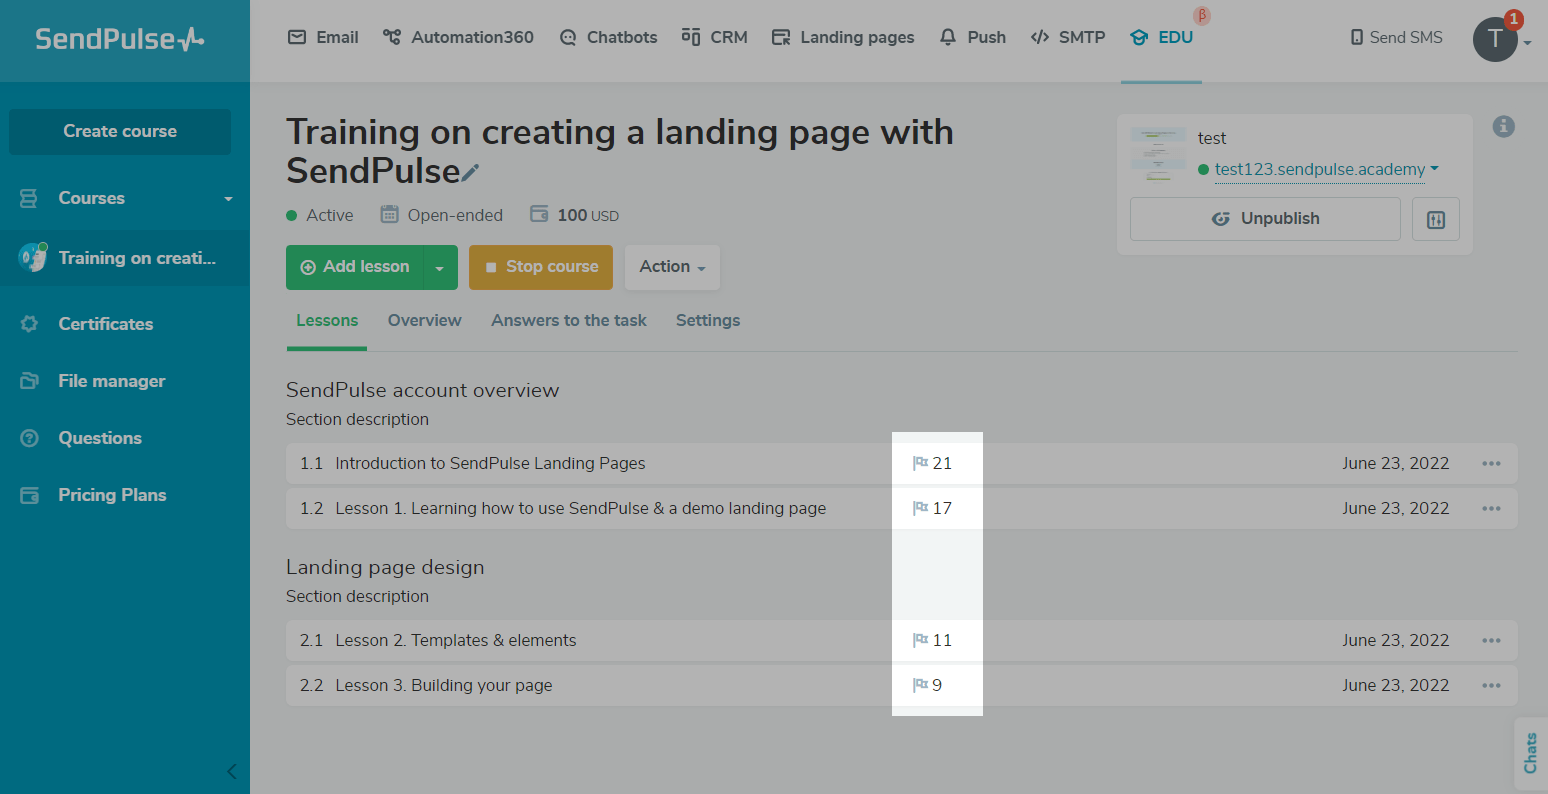This screenshot has width=1548, height=794.
Task: Switch to Answers to the task tab
Action: (568, 321)
